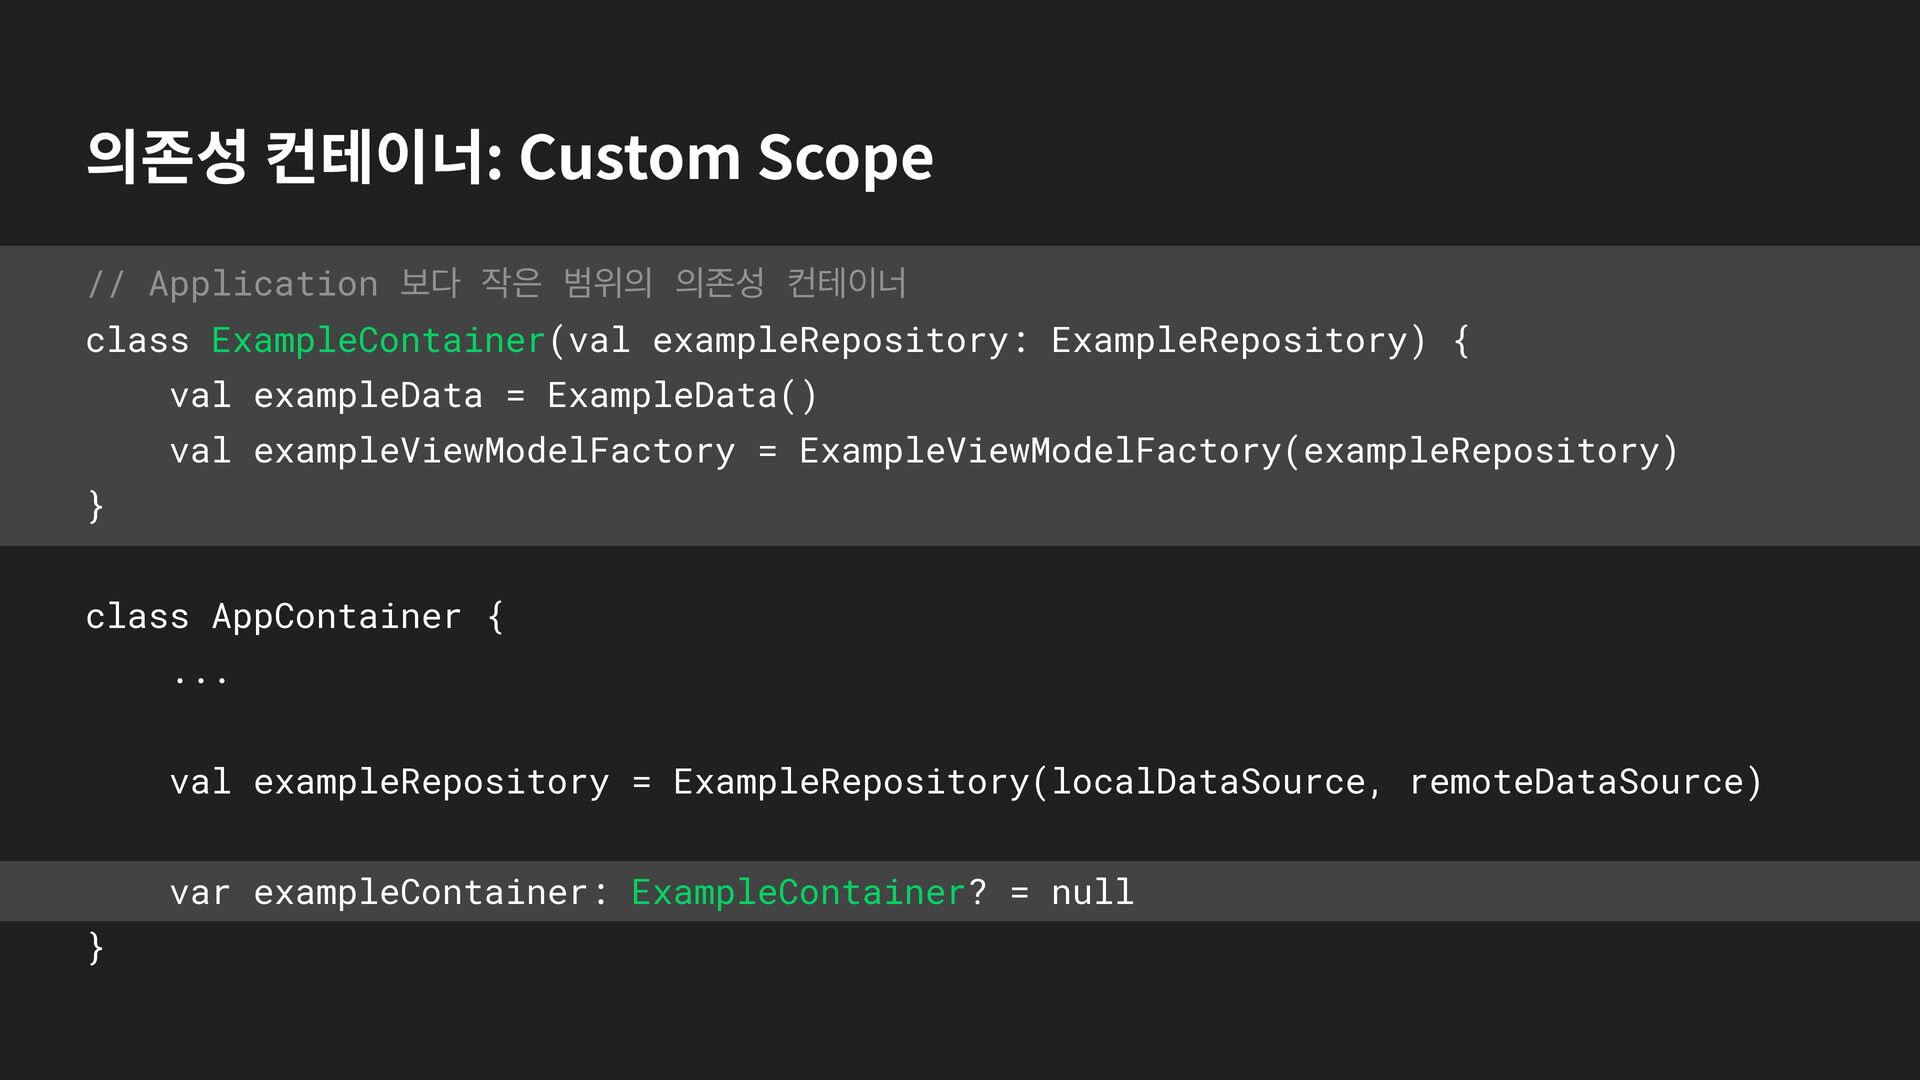
Task: Click the final closing brace of AppContainer
Action: coord(96,947)
